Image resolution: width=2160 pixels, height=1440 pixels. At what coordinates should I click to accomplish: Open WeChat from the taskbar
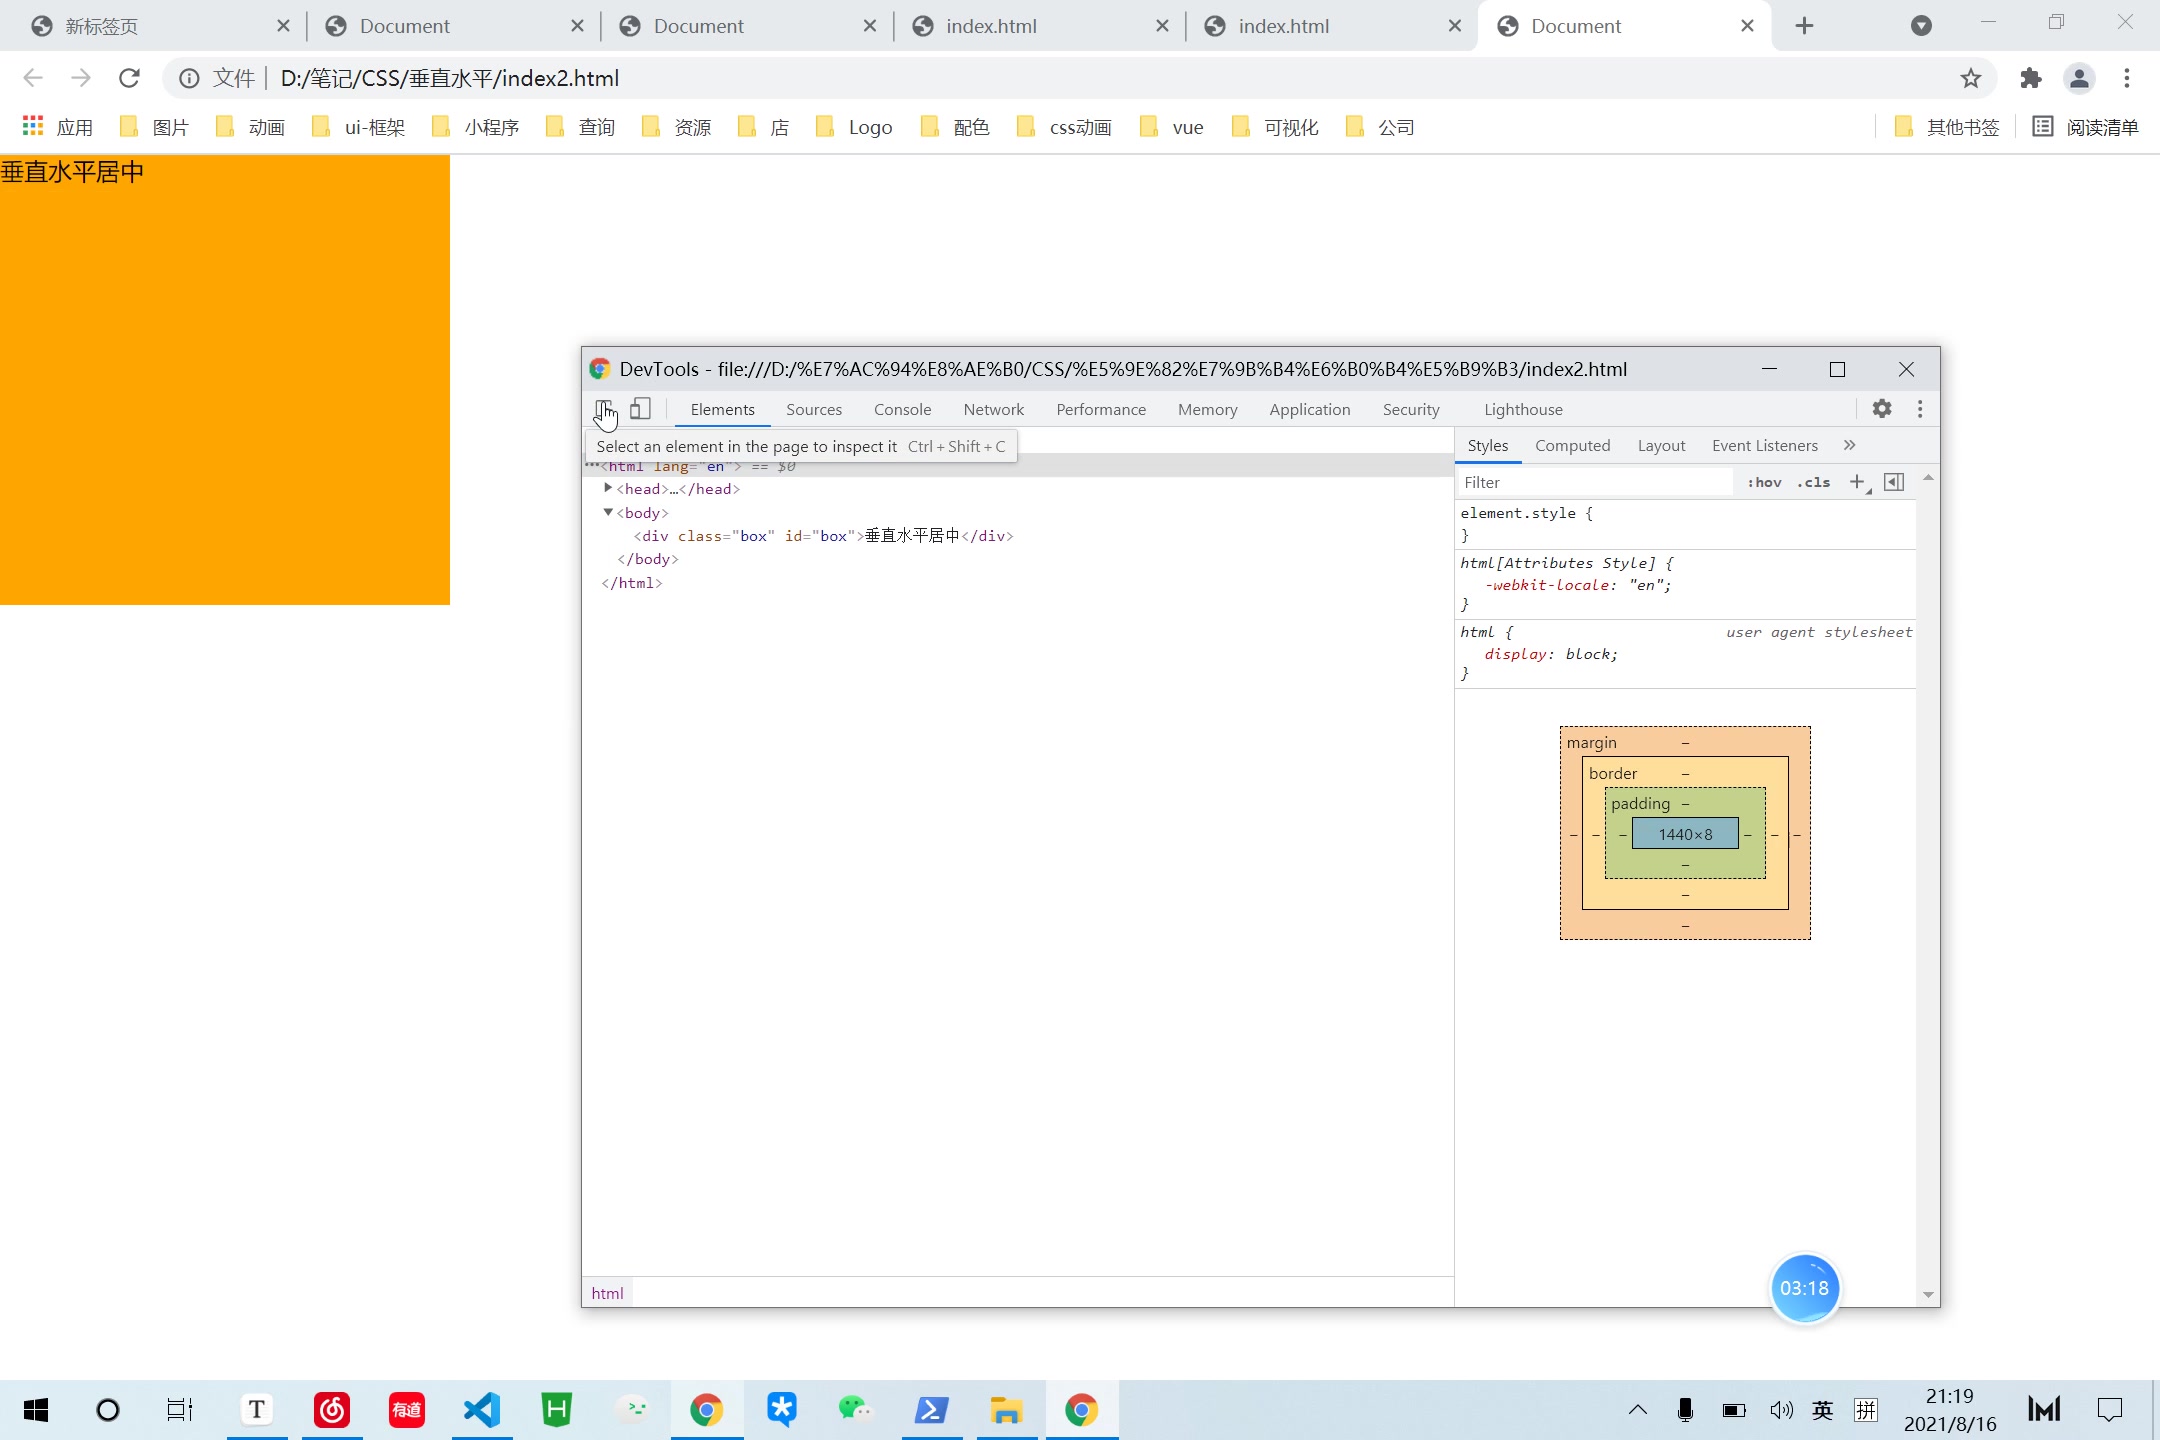pos(856,1410)
